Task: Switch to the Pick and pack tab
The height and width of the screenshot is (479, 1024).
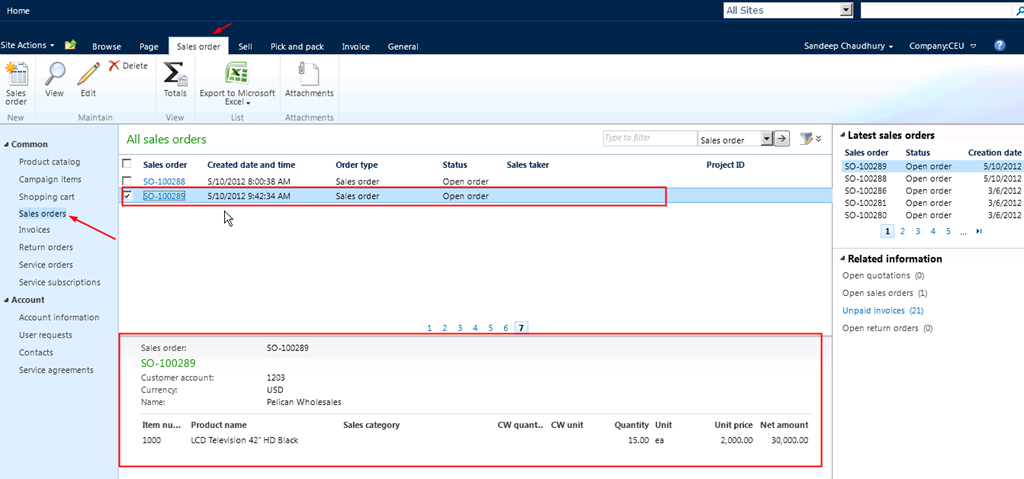Action: 297,47
